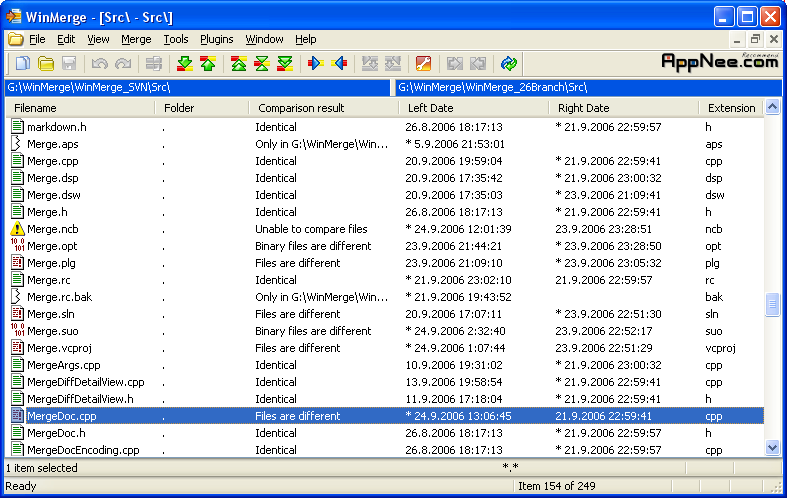Select the MergeDoc.h file
Screen dimensions: 787x498
pyautogui.click(x=56, y=433)
